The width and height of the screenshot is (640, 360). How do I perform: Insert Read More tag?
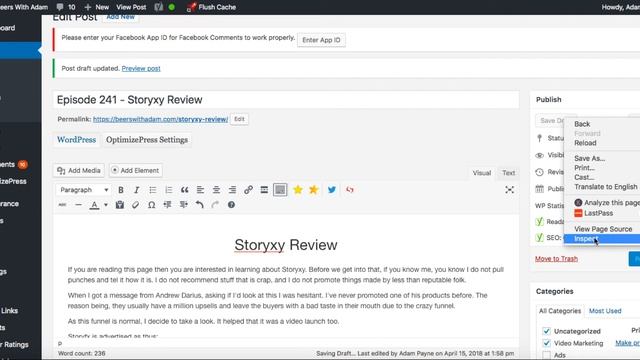point(264,190)
